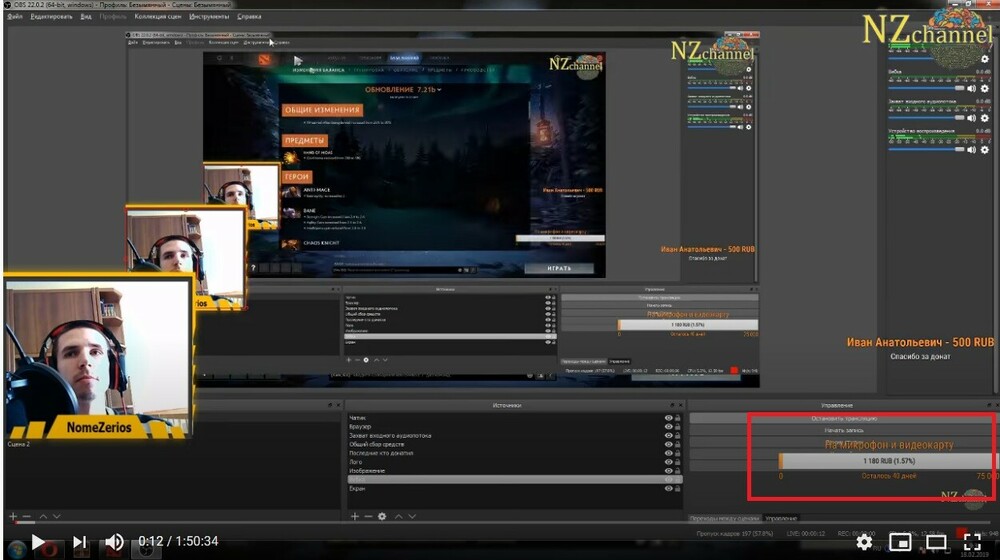Screen dimensions: 1000x560
Task: Switch video to theater mode
Action: point(936,542)
